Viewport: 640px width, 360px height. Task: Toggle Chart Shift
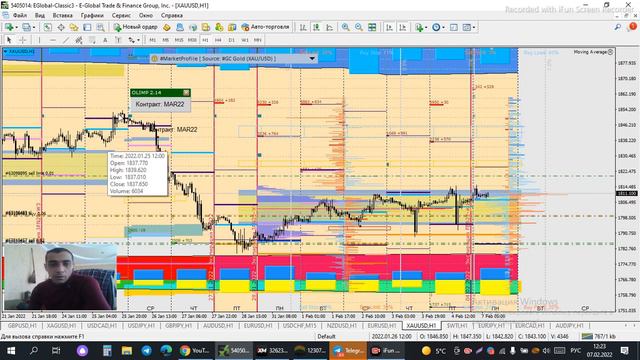402,27
